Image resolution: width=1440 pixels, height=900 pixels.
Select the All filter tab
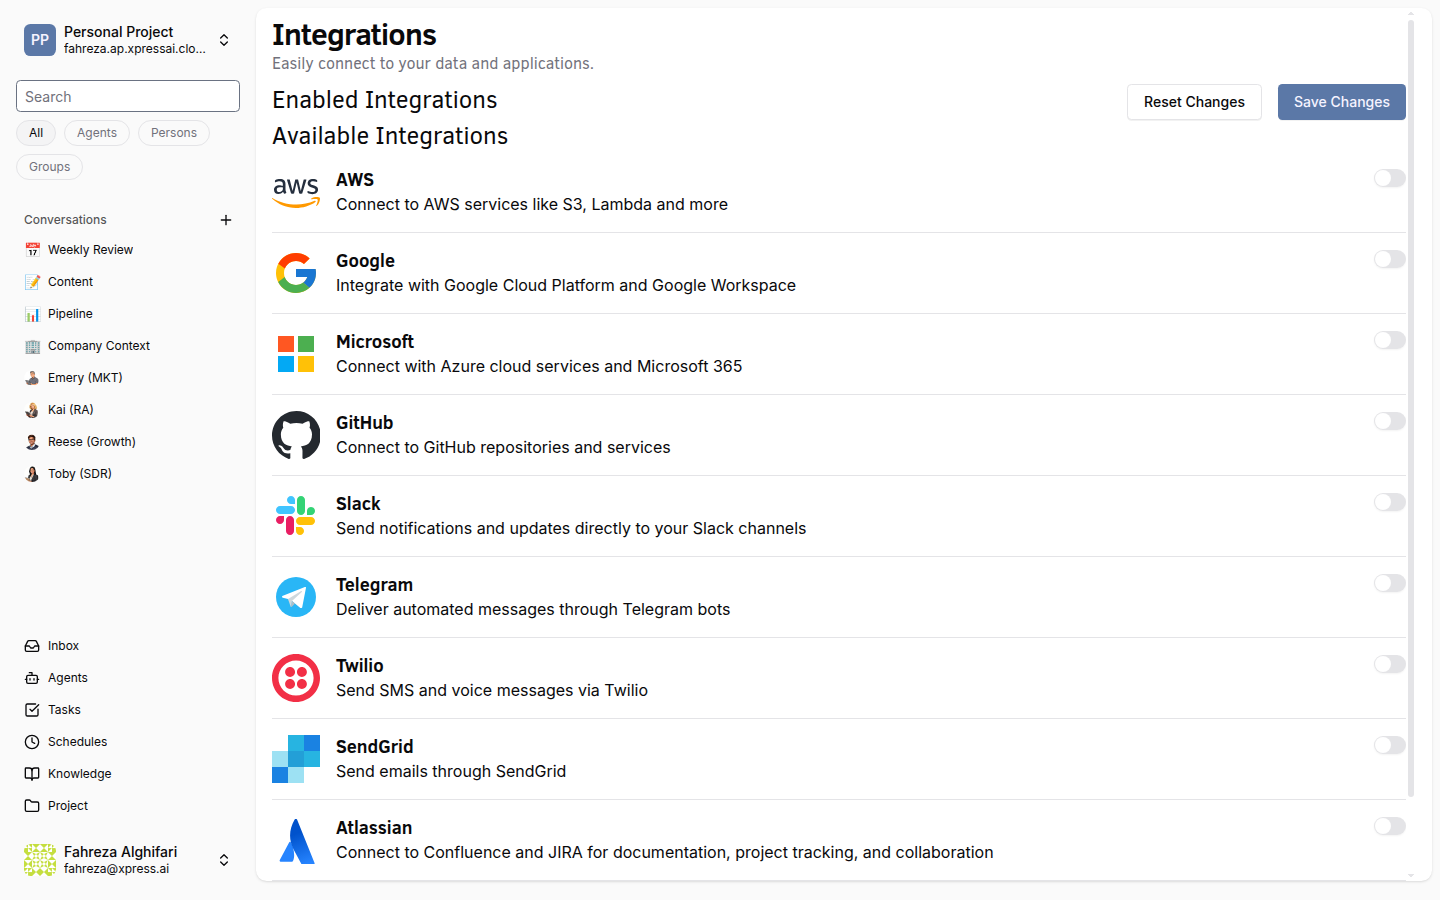tap(36, 133)
